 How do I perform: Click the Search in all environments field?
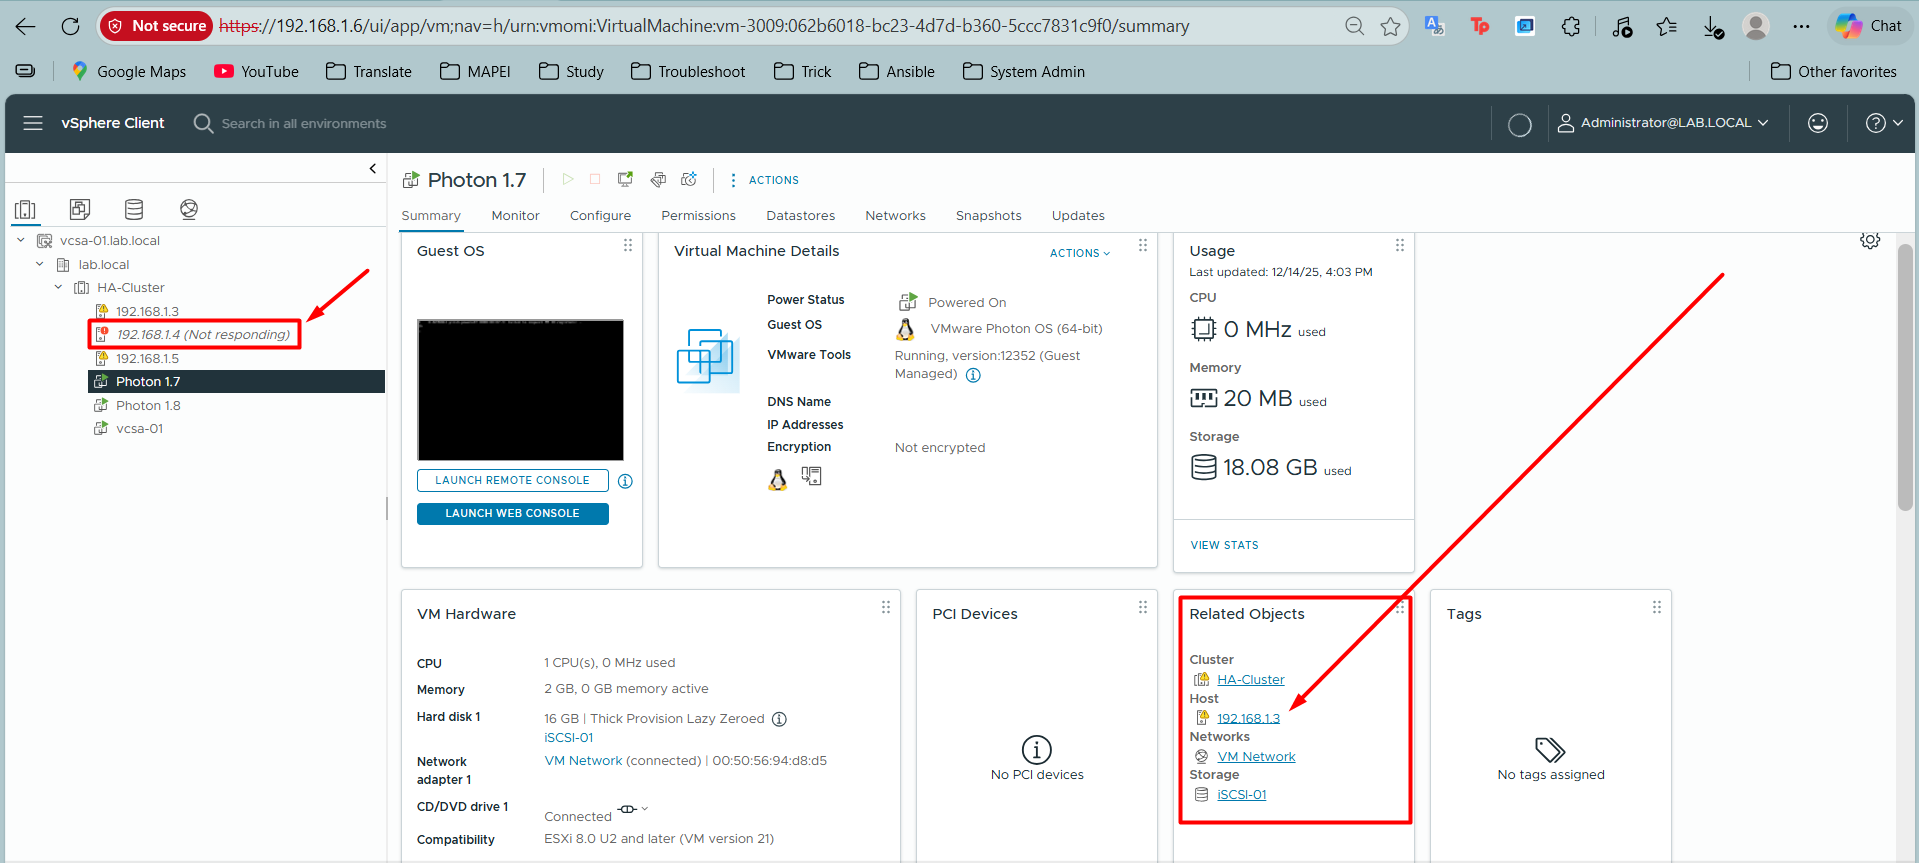pos(304,123)
